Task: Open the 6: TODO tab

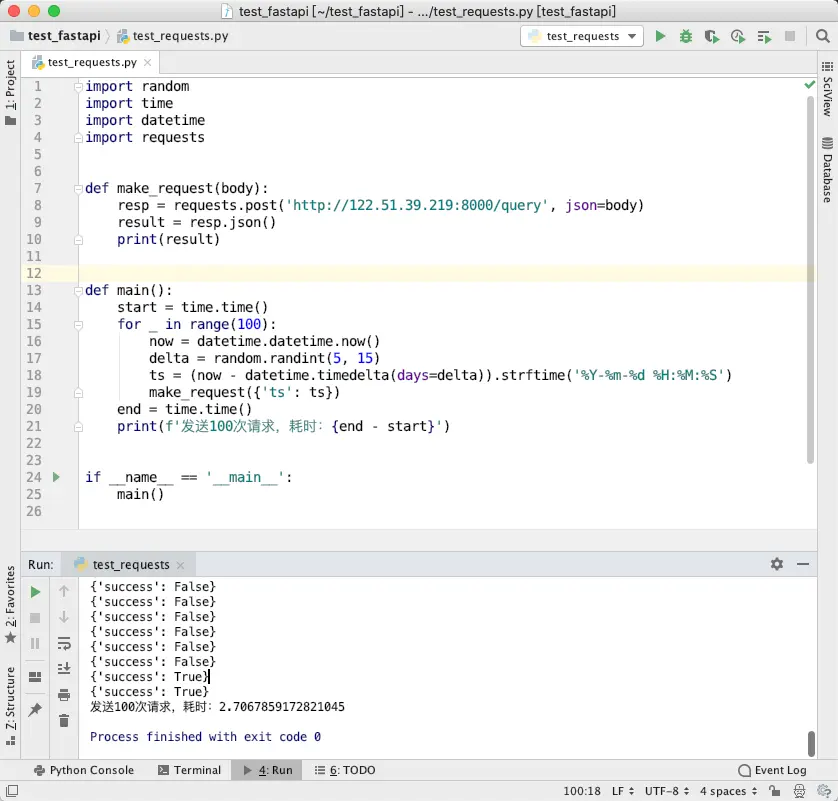Action: point(345,770)
